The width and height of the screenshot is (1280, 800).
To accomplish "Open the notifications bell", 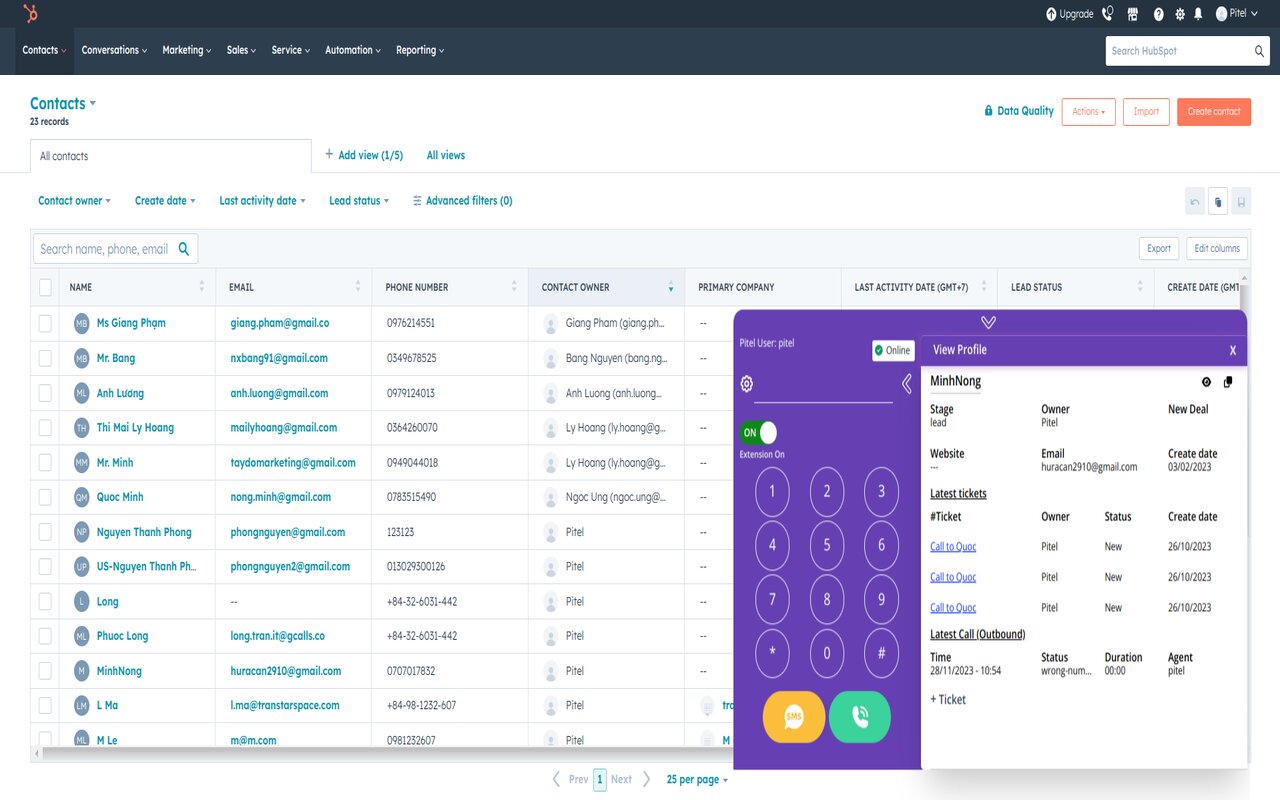I will tap(1198, 14).
